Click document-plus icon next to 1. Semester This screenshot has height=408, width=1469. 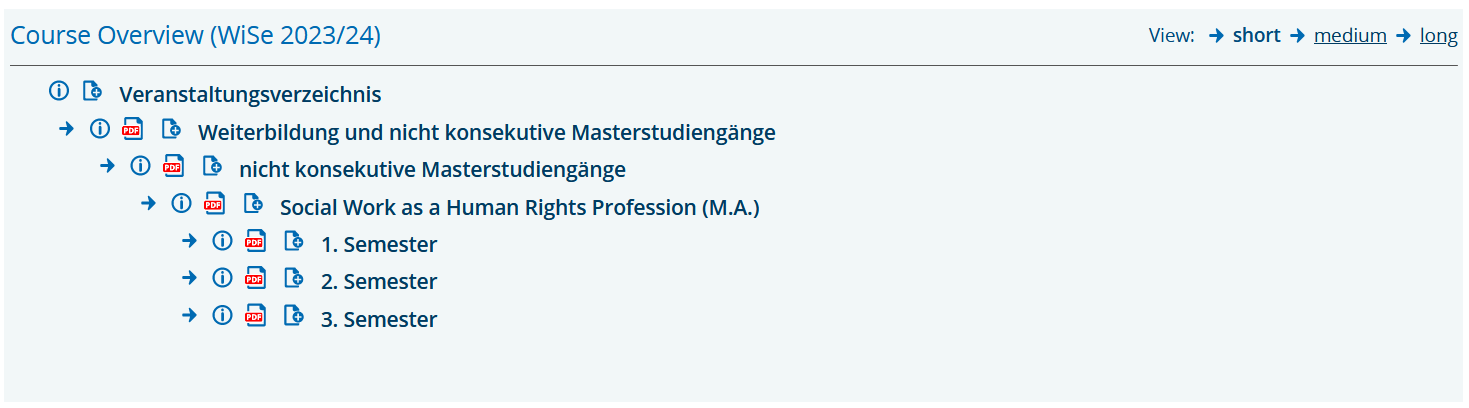point(293,241)
